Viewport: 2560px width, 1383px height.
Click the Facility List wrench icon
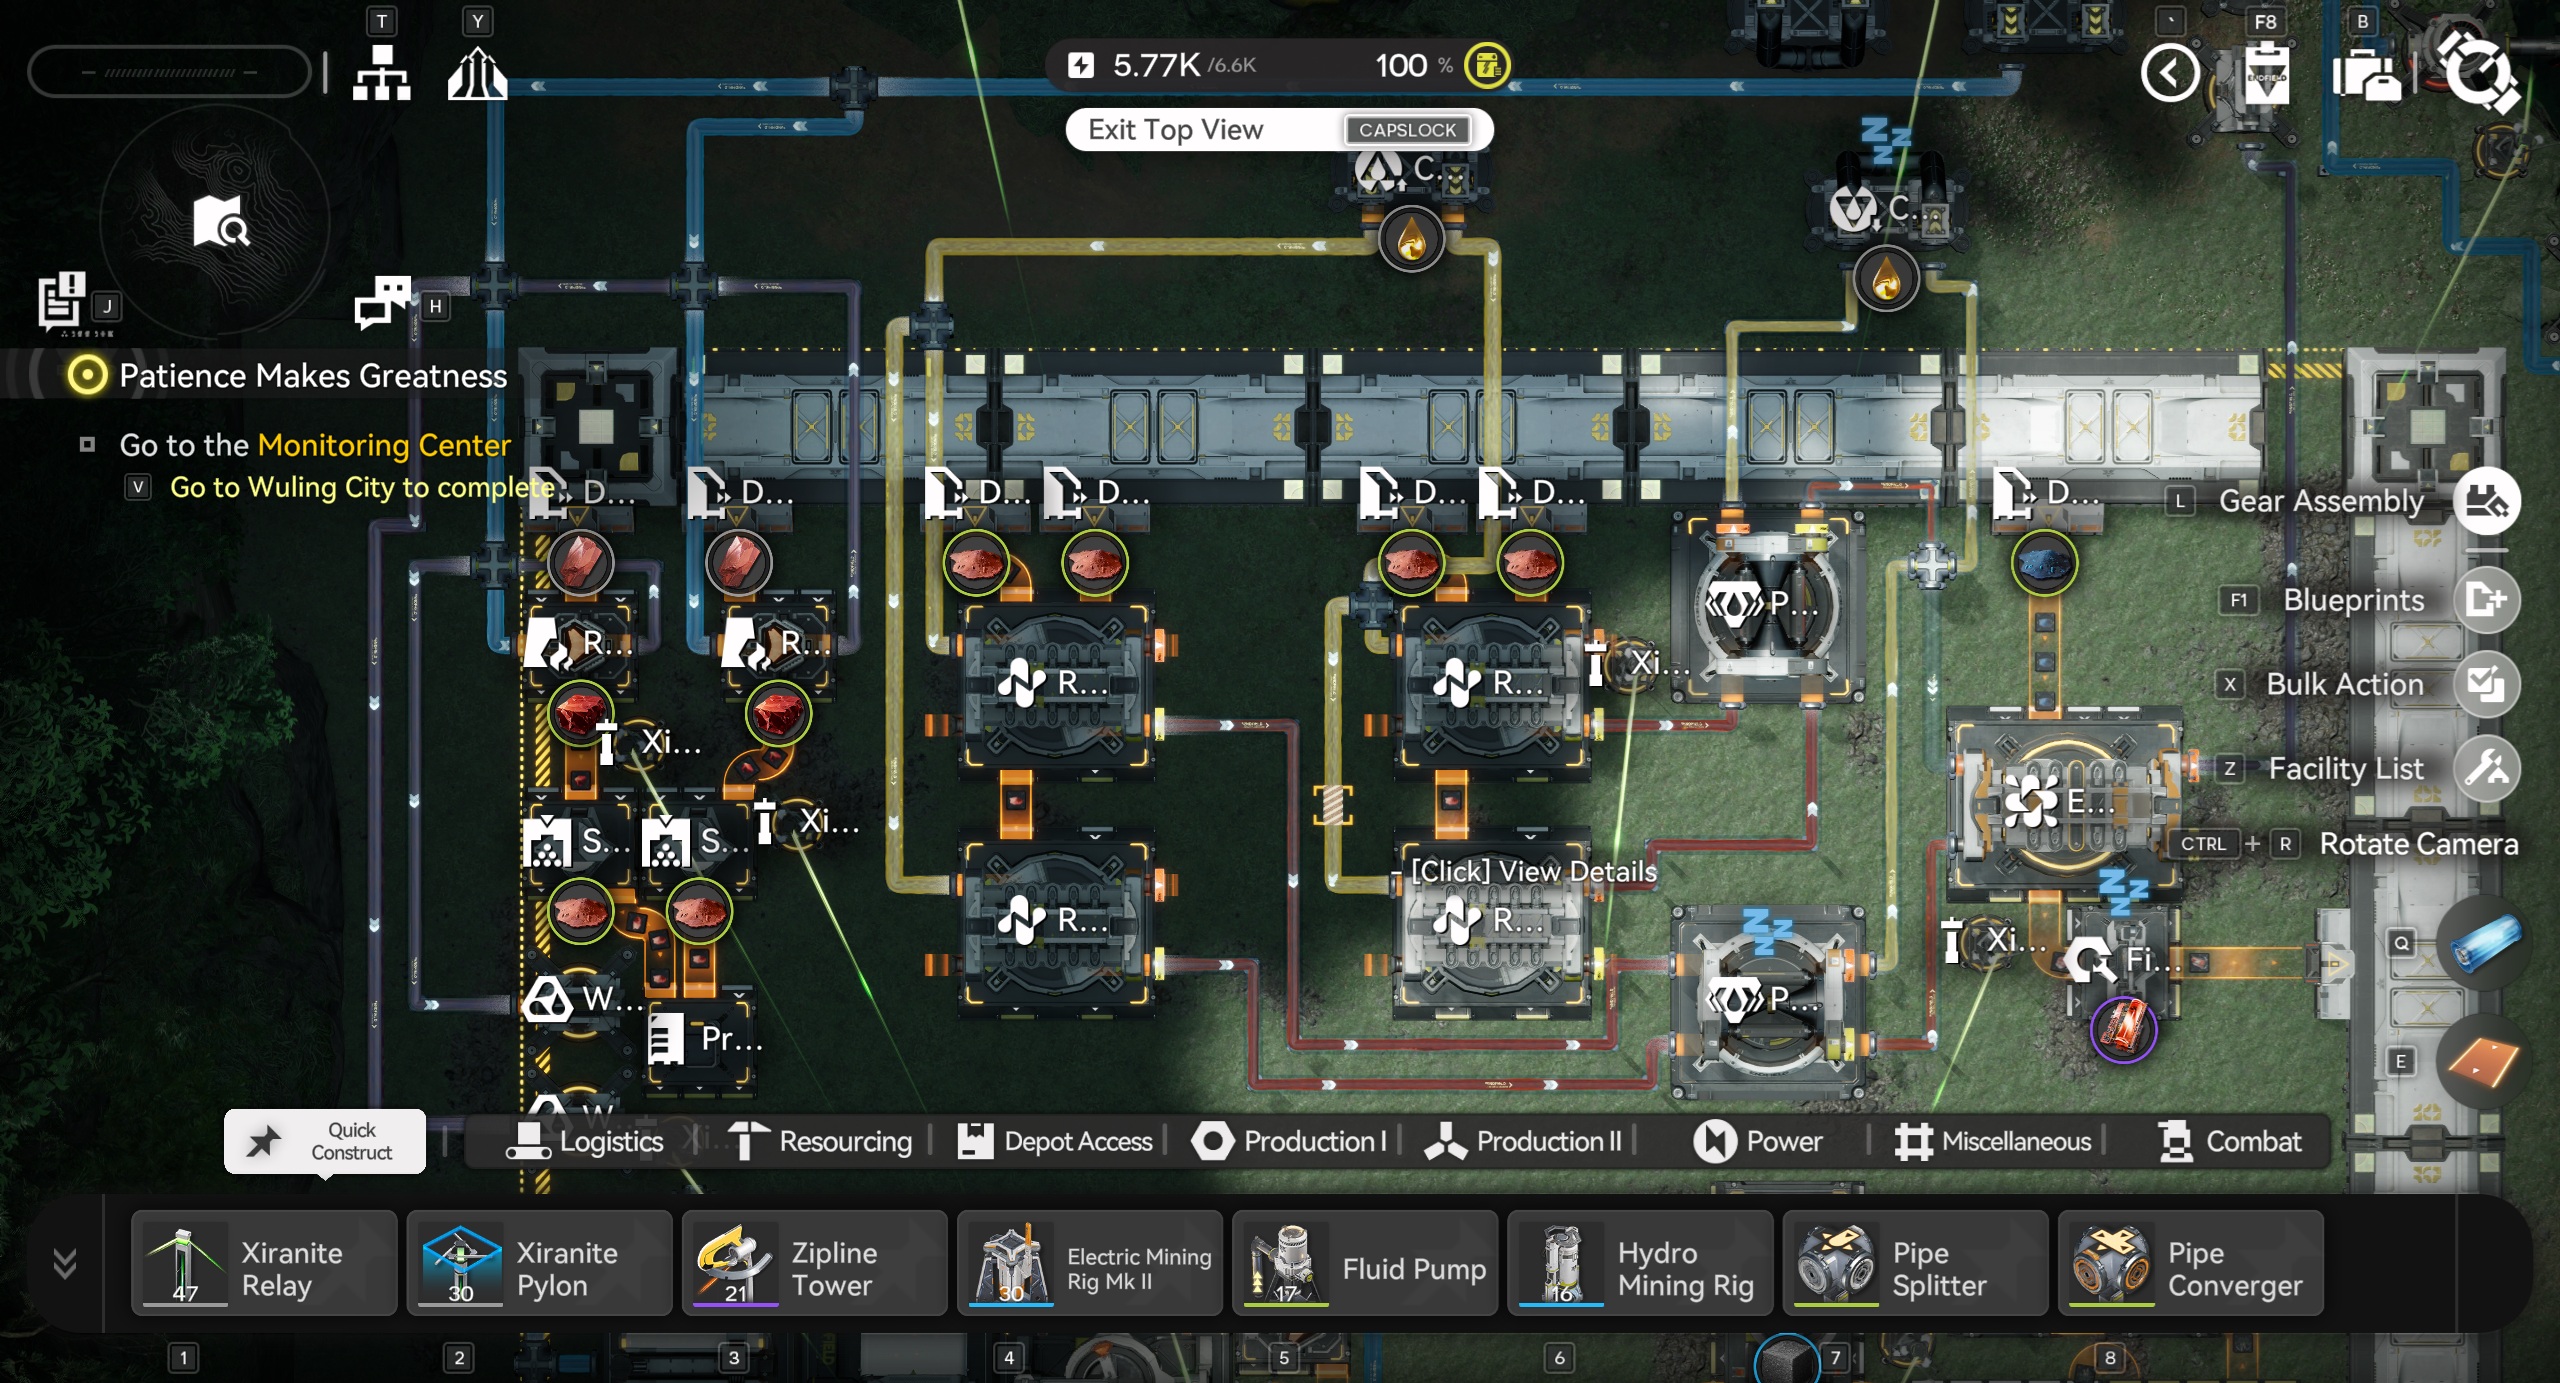[2486, 768]
